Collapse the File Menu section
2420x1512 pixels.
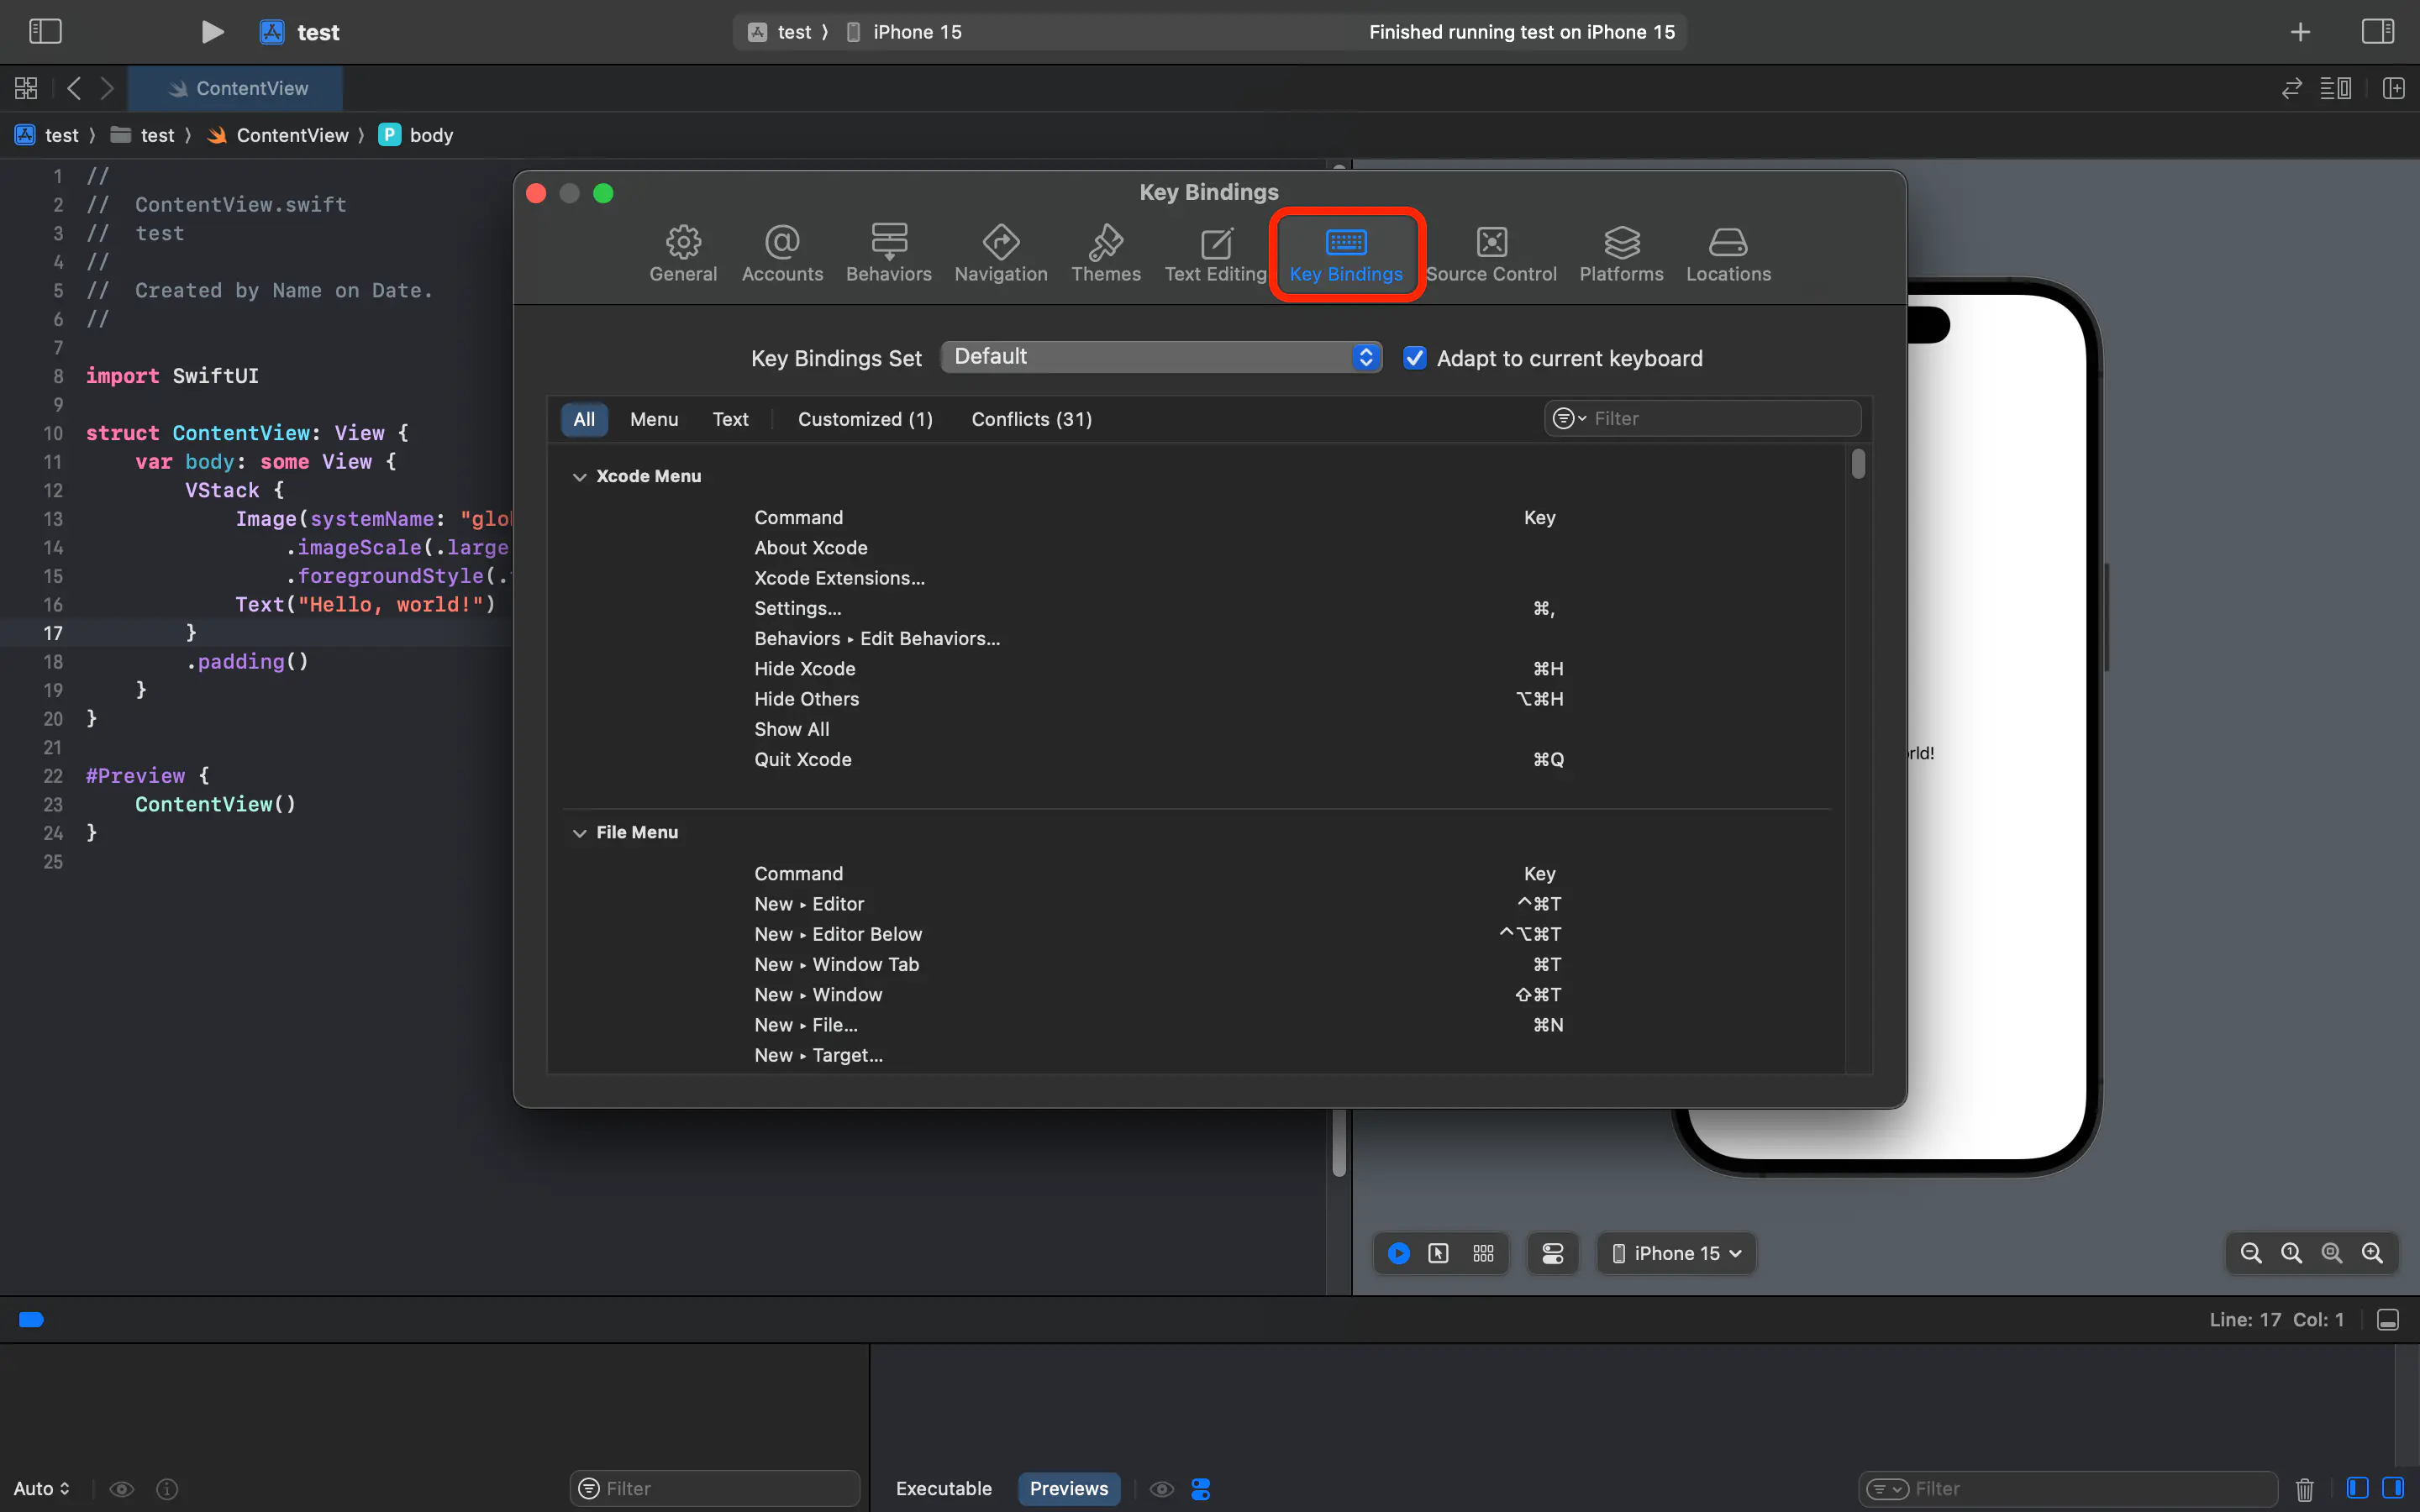click(579, 833)
